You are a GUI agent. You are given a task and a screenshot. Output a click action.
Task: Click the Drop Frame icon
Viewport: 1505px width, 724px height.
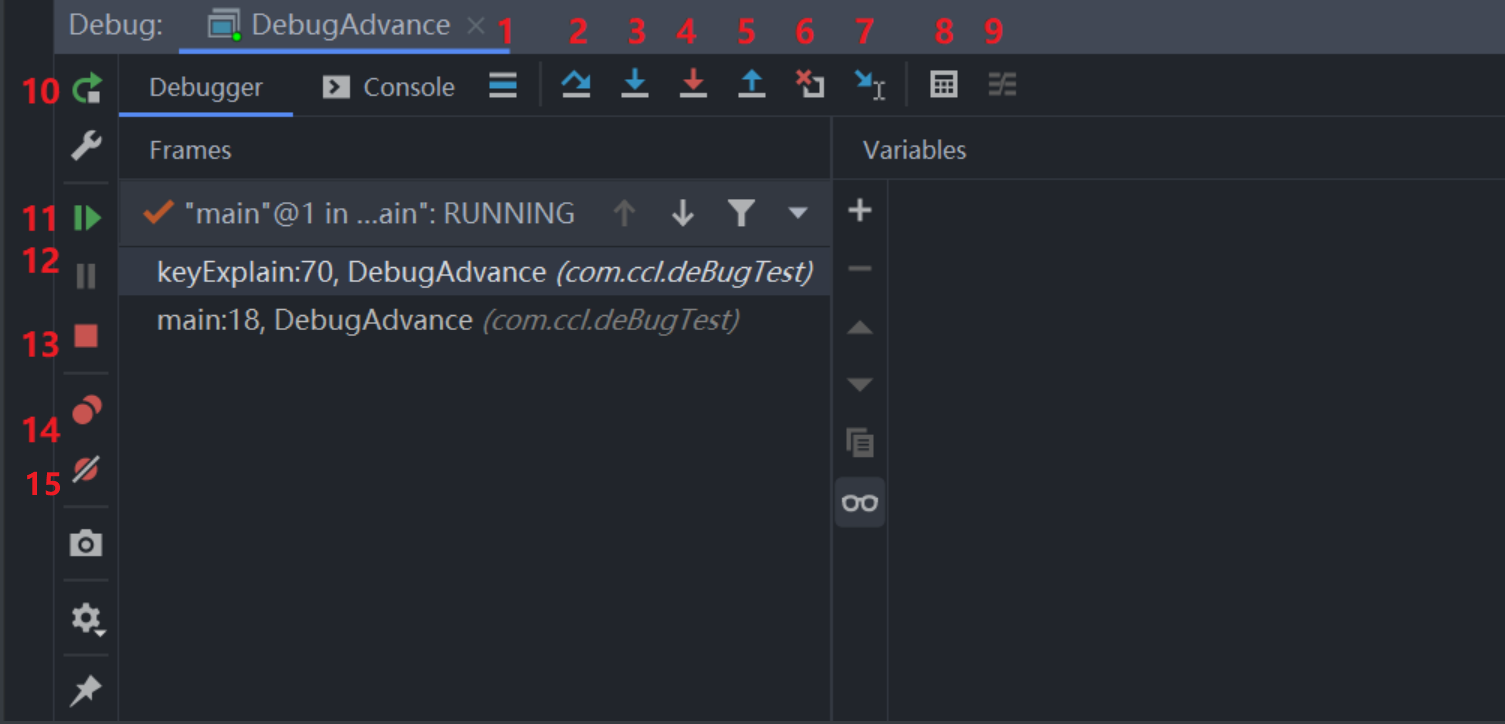tap(810, 85)
